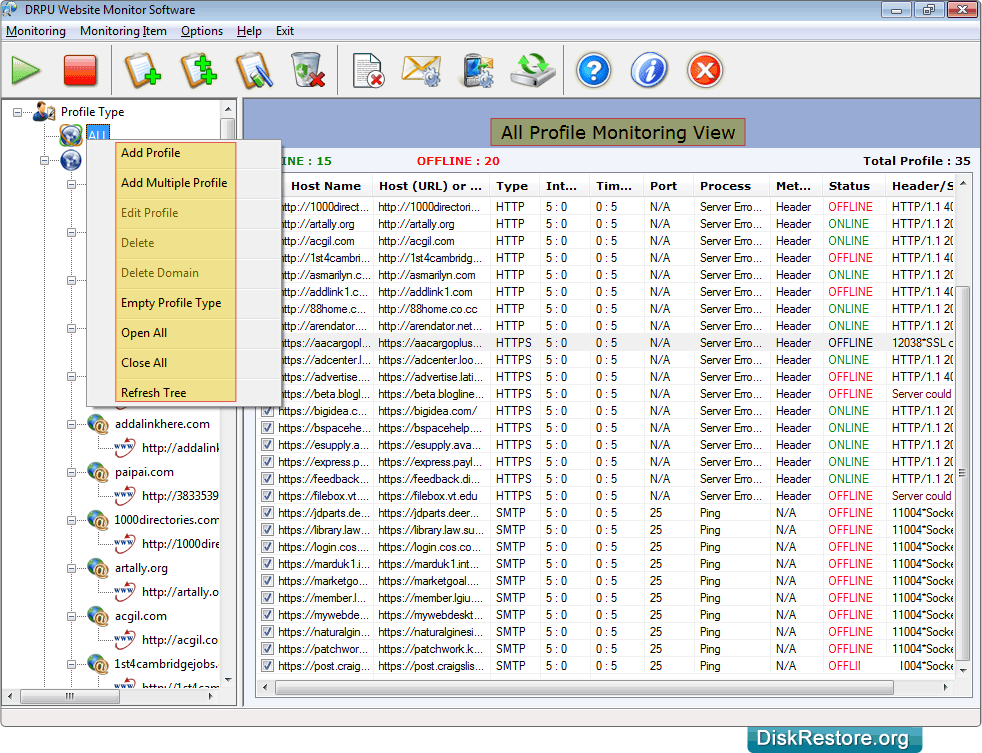Collapse the 1st4cambridgejobs tree node
This screenshot has height=753, width=982.
(x=71, y=664)
